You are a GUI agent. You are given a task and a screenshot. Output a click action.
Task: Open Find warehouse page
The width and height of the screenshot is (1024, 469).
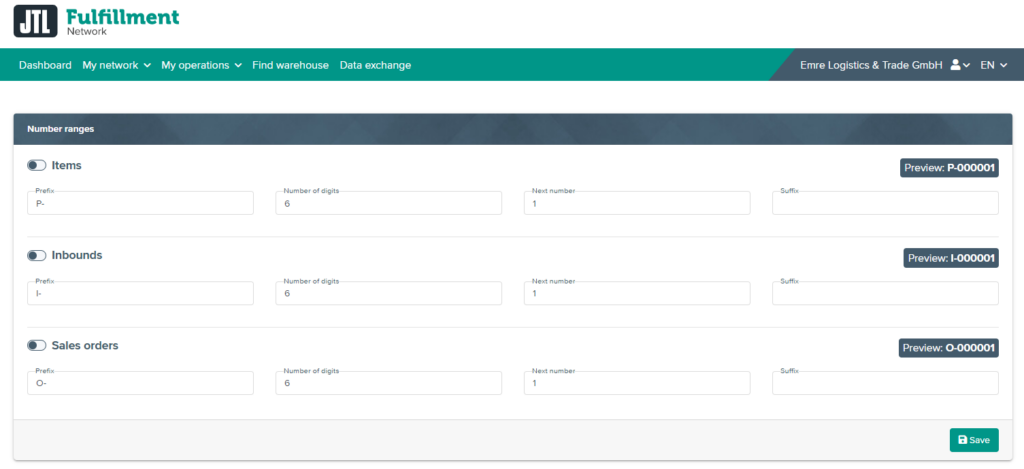pos(291,65)
